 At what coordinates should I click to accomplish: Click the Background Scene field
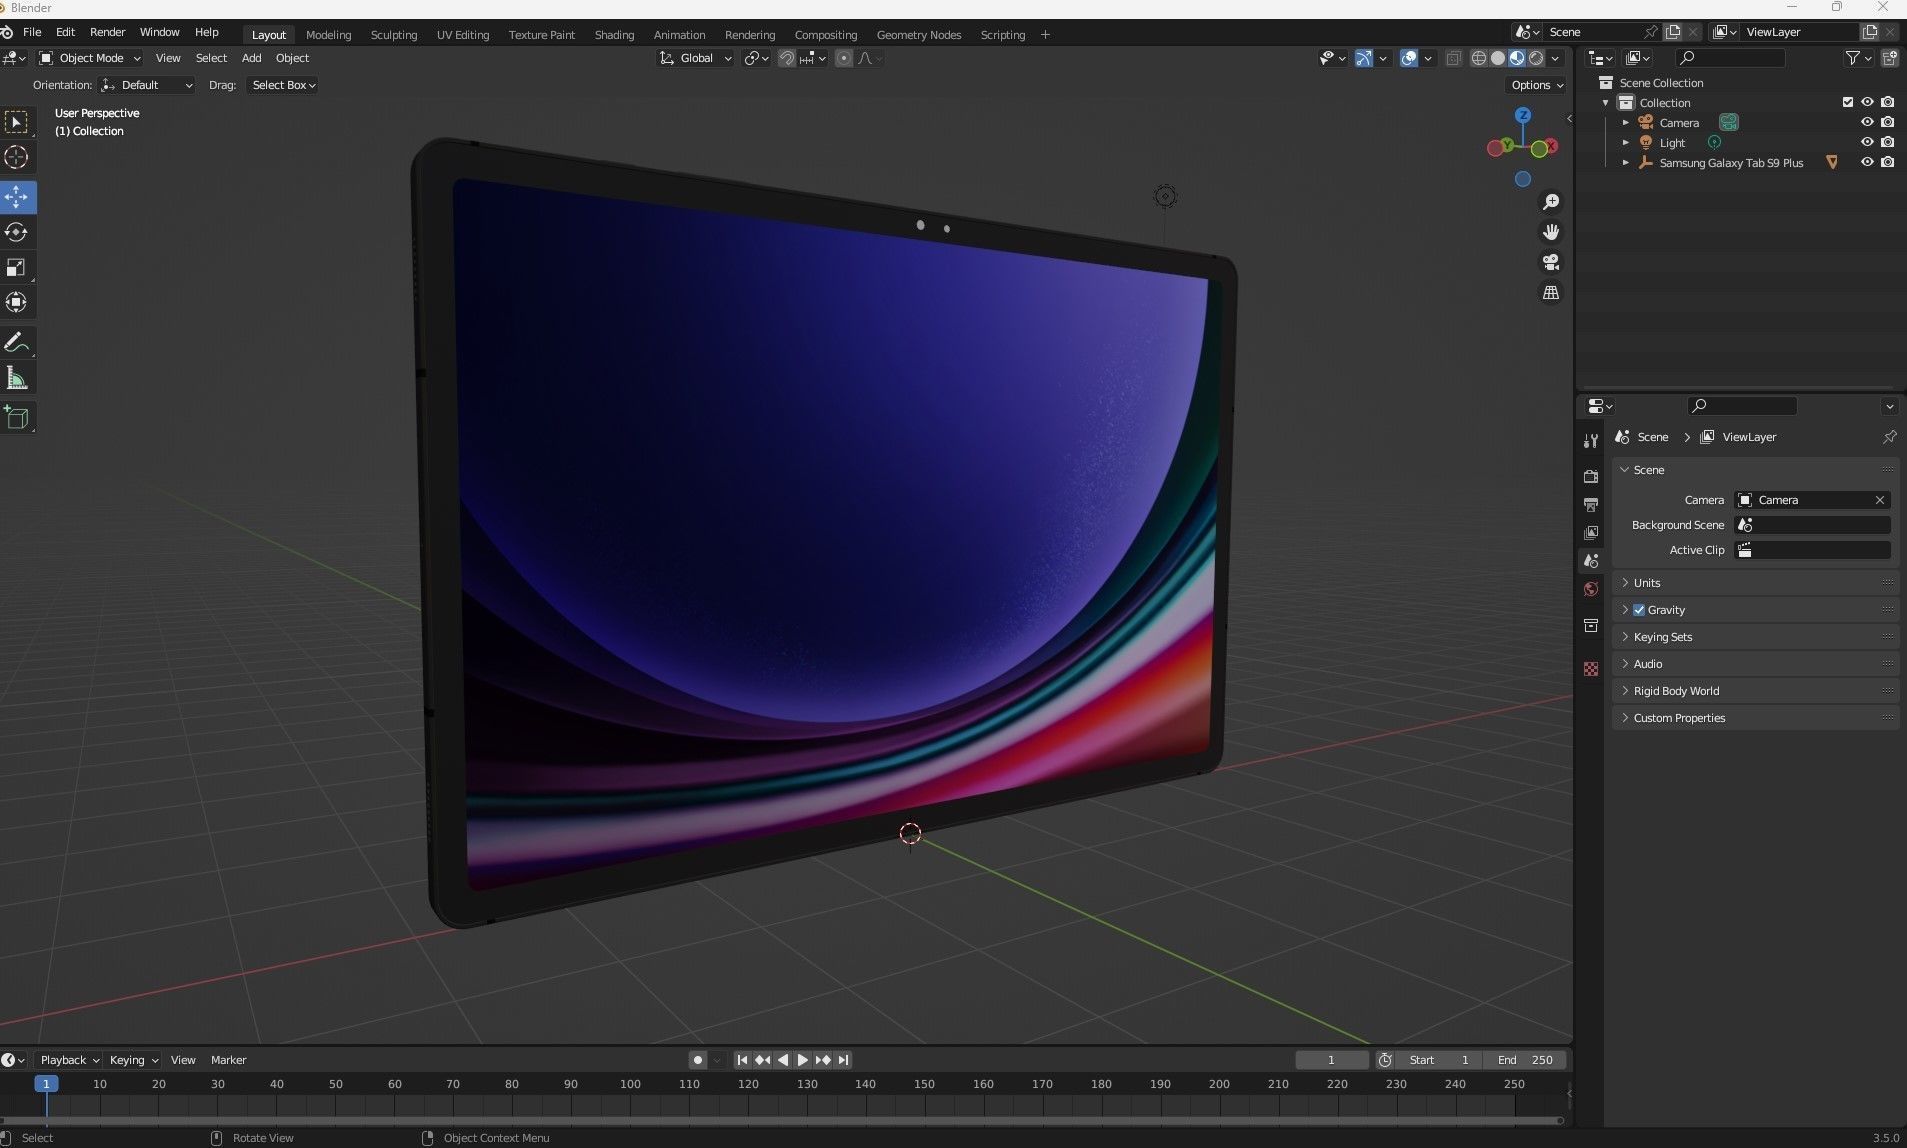[1812, 525]
